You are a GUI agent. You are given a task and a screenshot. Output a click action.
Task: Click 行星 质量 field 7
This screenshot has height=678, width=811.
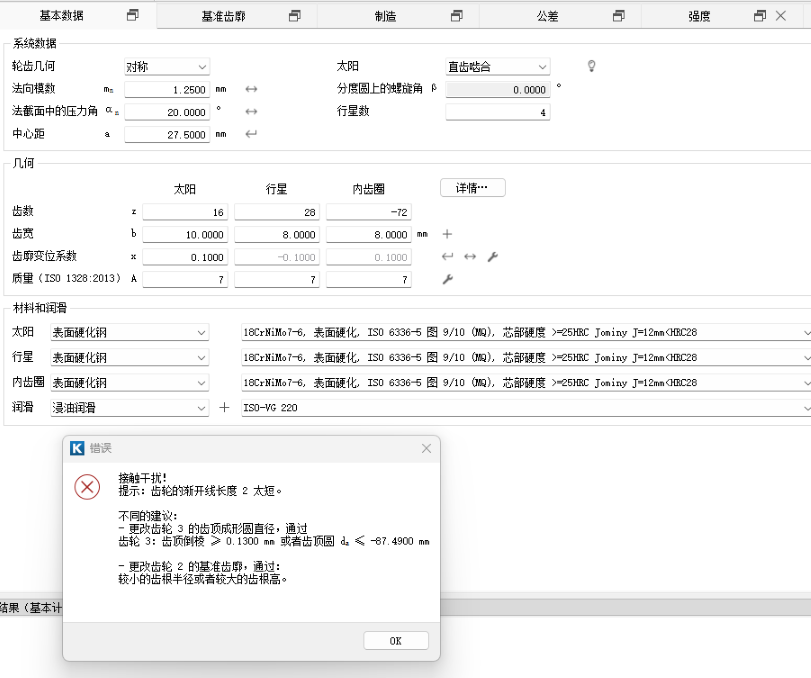[x=277, y=279]
